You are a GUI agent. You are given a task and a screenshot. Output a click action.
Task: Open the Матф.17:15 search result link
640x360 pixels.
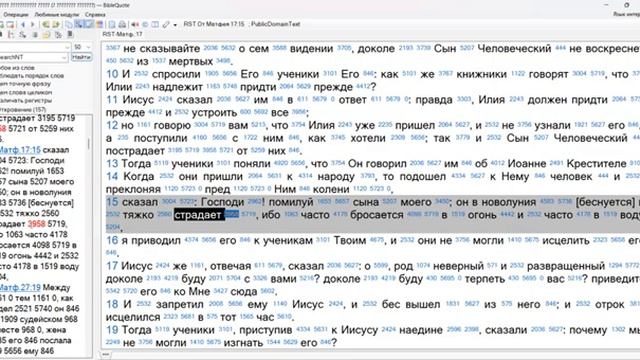(20, 150)
